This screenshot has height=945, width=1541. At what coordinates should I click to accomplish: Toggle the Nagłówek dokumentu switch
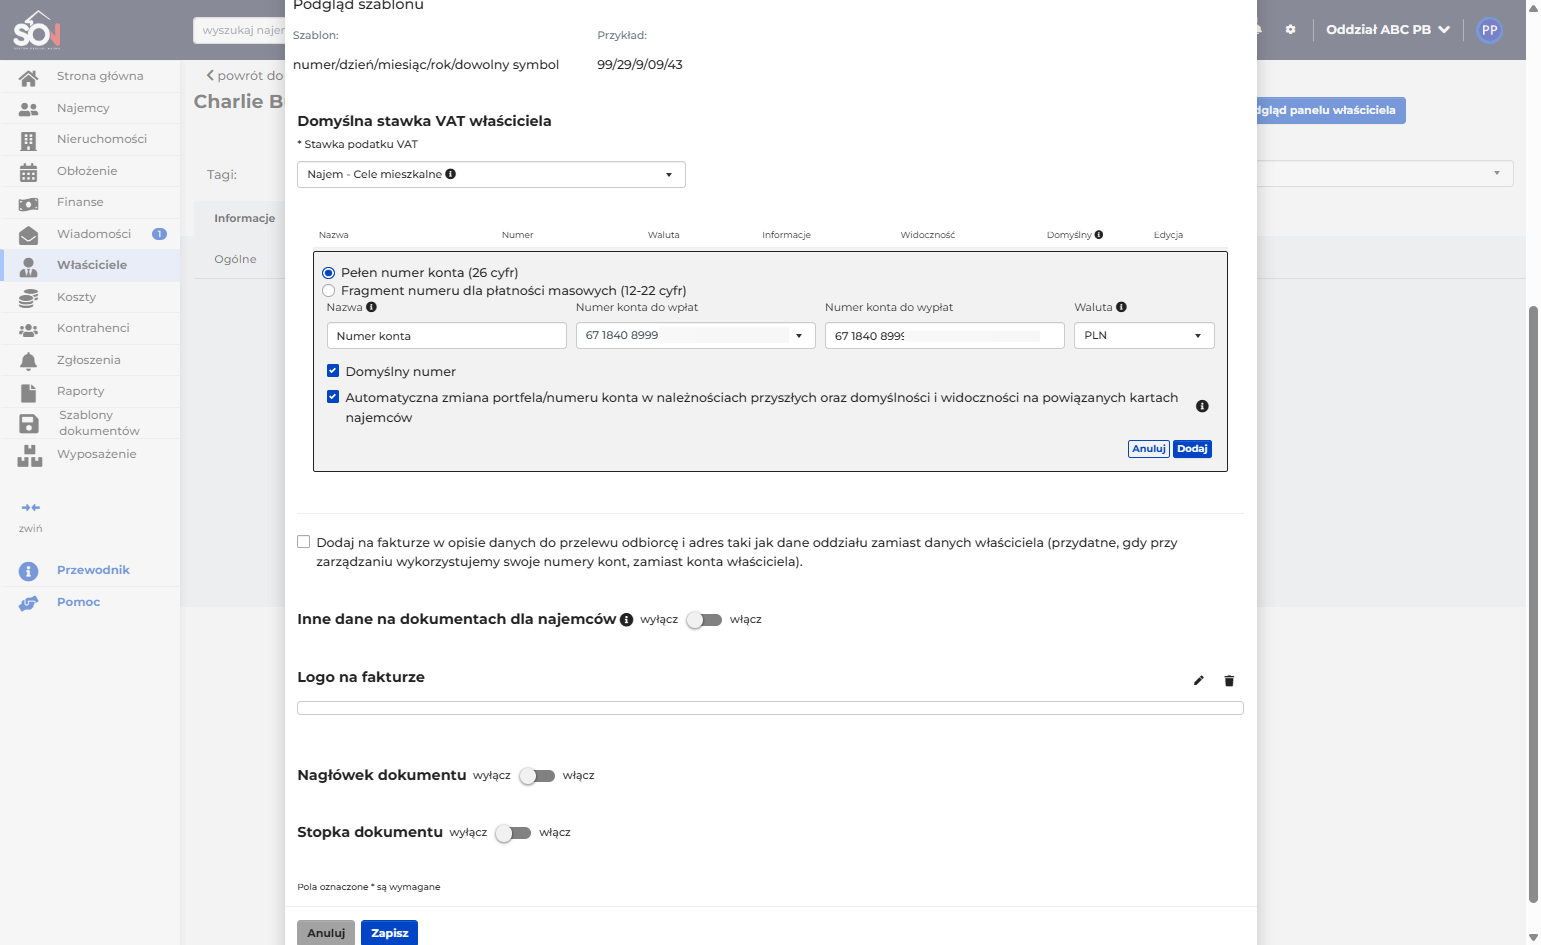click(537, 776)
